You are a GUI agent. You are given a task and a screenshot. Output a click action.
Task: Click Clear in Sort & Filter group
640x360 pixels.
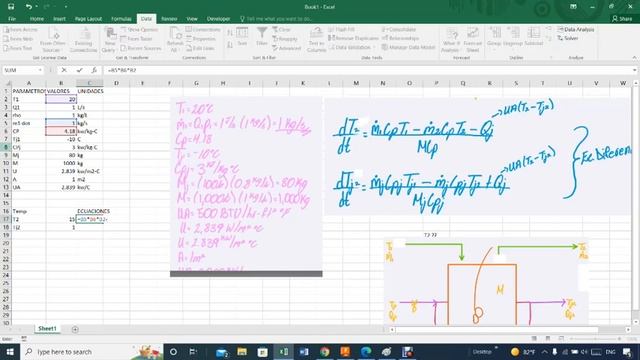pyautogui.click(x=282, y=30)
